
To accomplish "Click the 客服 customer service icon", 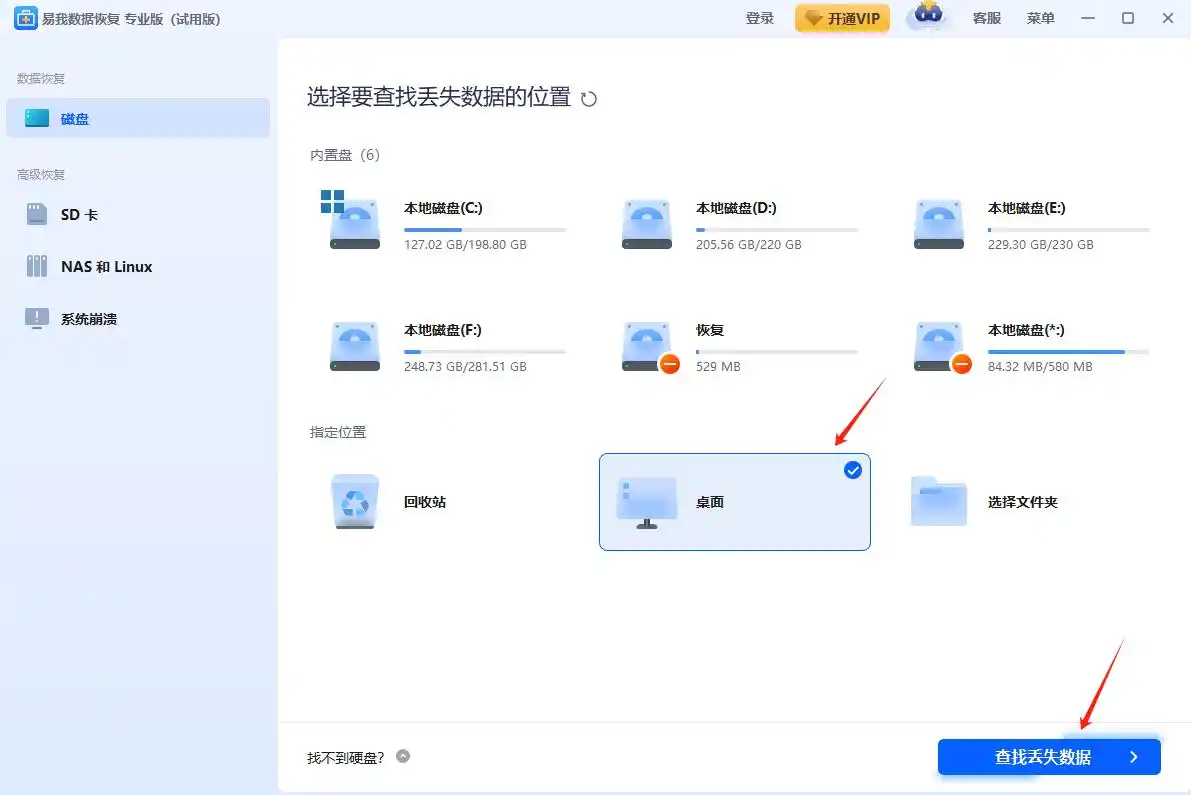I will tap(986, 18).
